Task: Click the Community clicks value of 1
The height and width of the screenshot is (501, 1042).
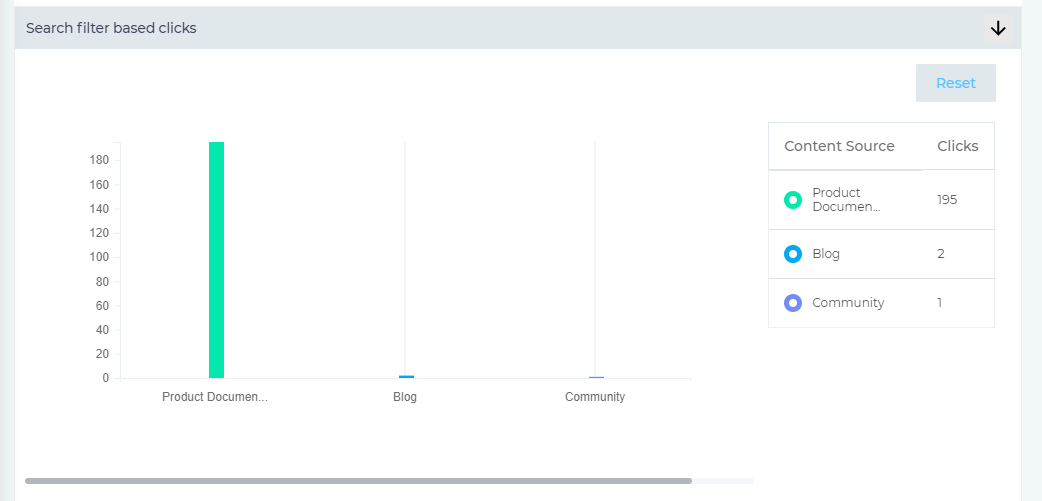Action: pos(940,303)
